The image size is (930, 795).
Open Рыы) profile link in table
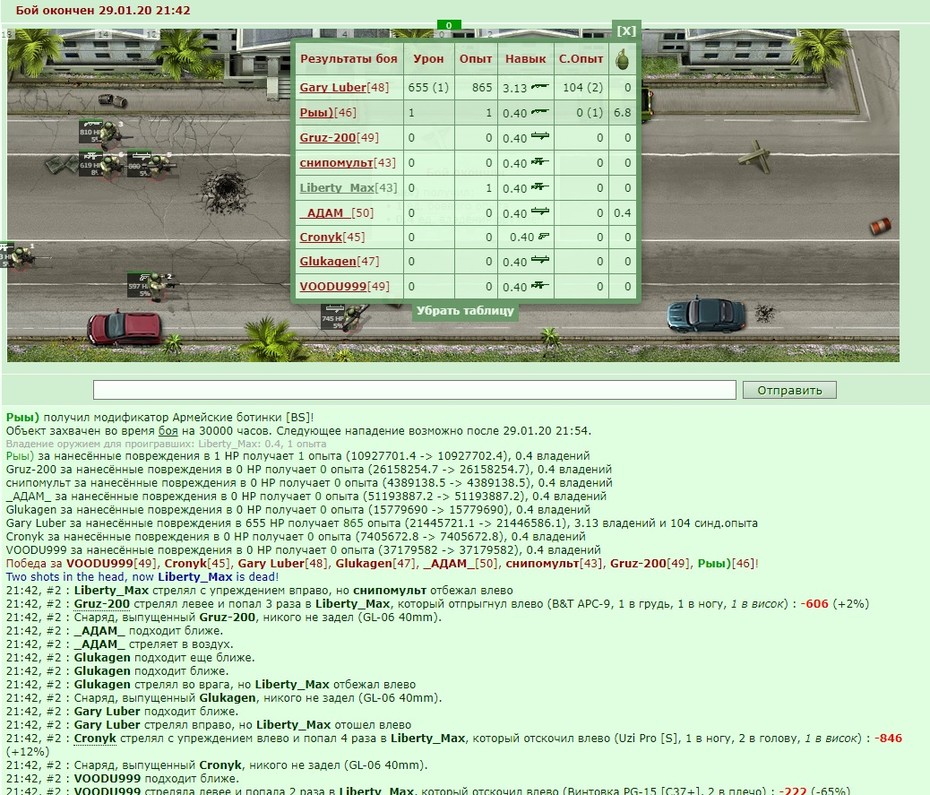point(316,112)
